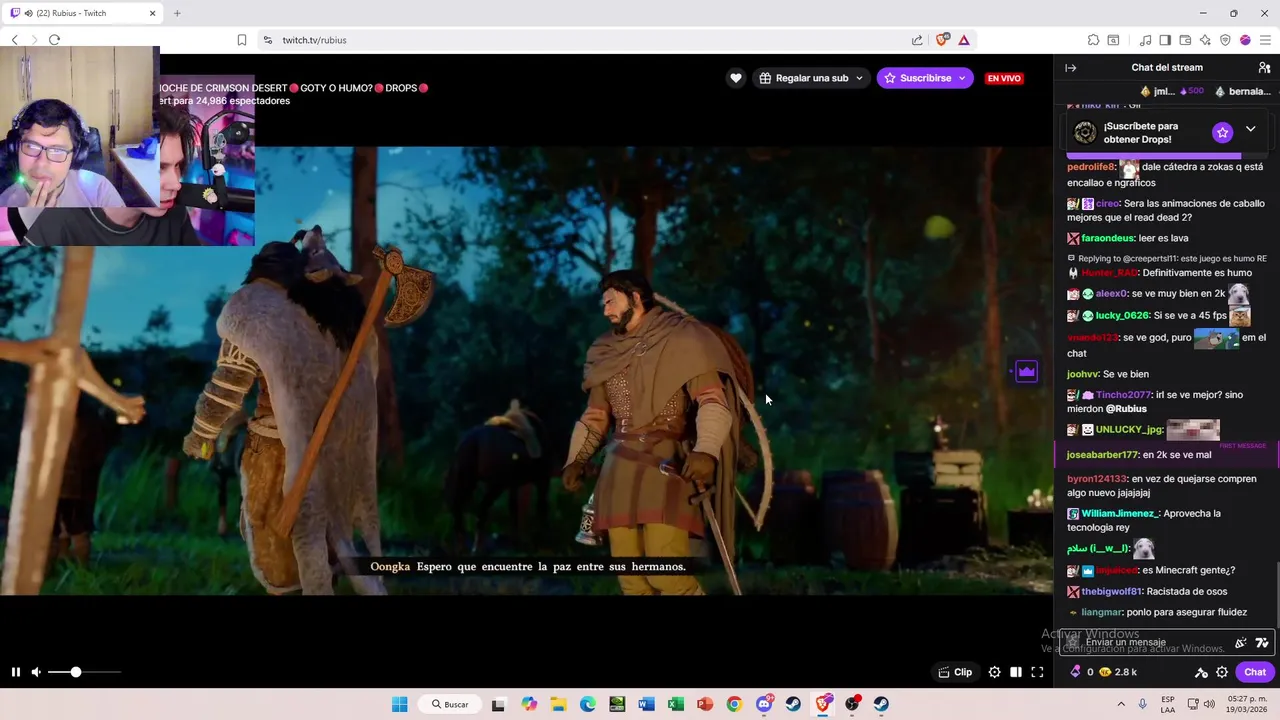Open Google Chrome from taskbar
Screen dimensions: 1280x720
[x=734, y=704]
